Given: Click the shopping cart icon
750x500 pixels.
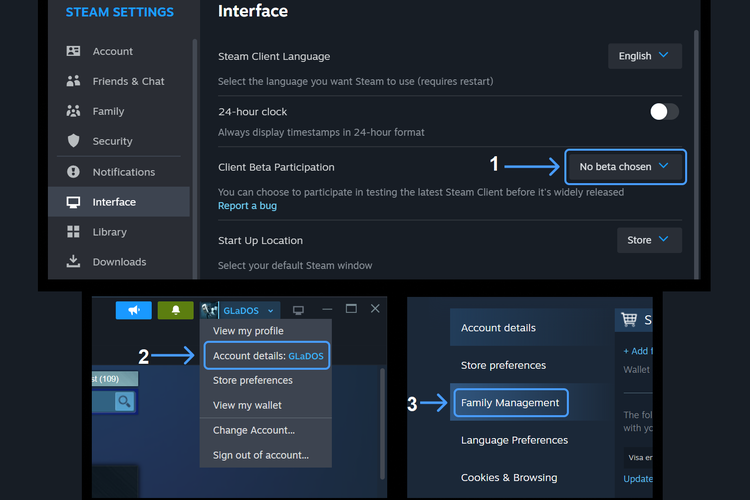Looking at the screenshot, I should [x=629, y=319].
